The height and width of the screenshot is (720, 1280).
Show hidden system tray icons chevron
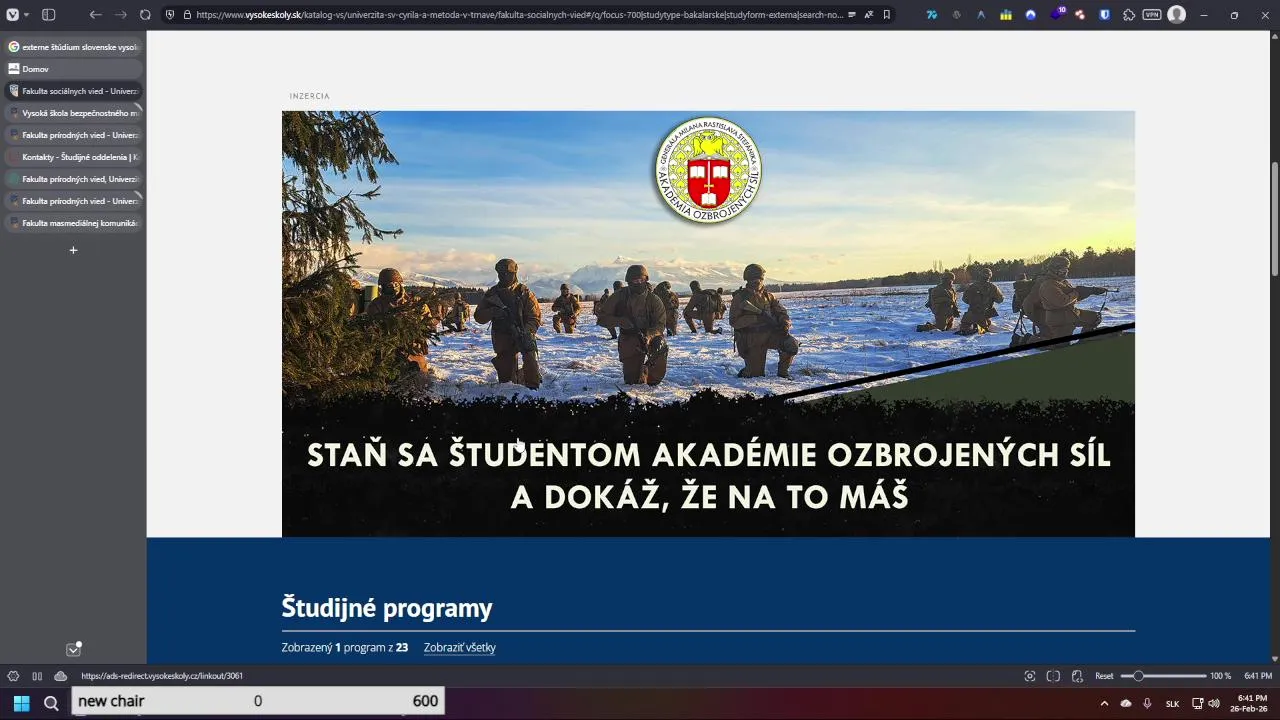pos(1105,703)
